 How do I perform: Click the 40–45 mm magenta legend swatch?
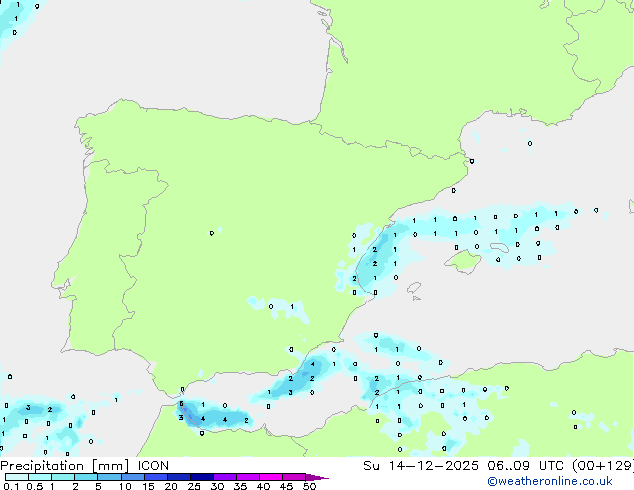(271, 477)
